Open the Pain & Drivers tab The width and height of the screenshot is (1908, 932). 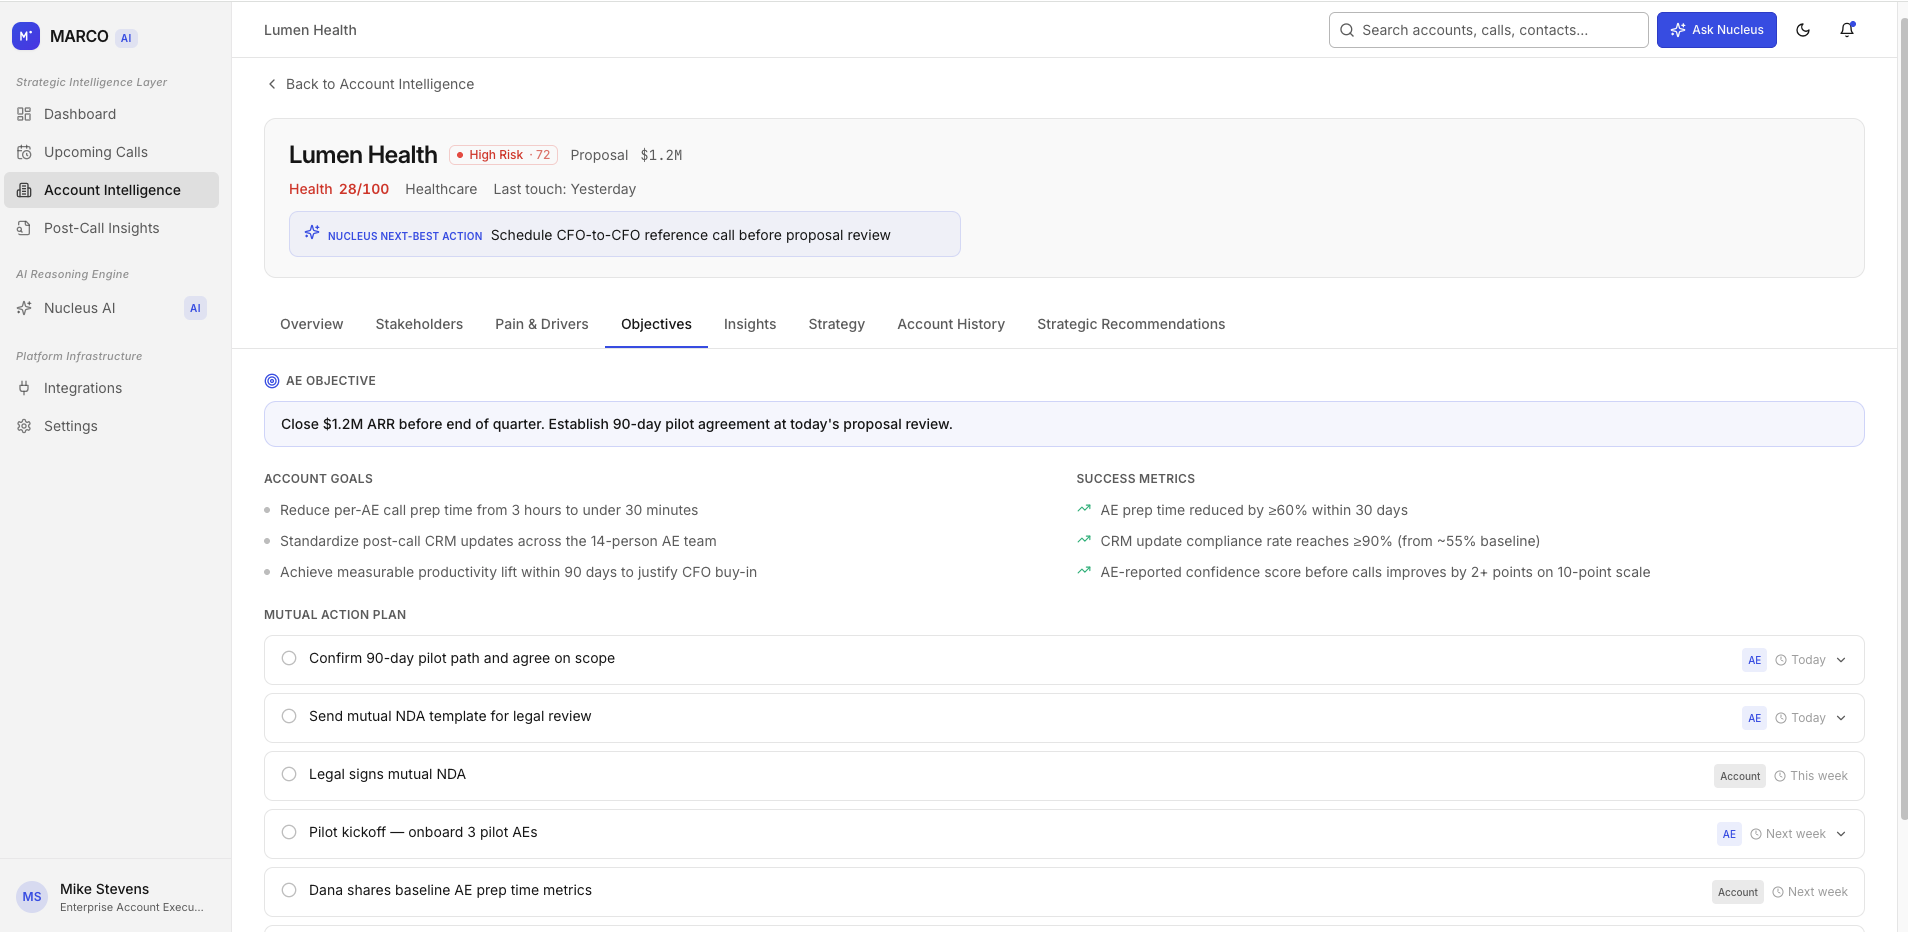pyautogui.click(x=542, y=324)
